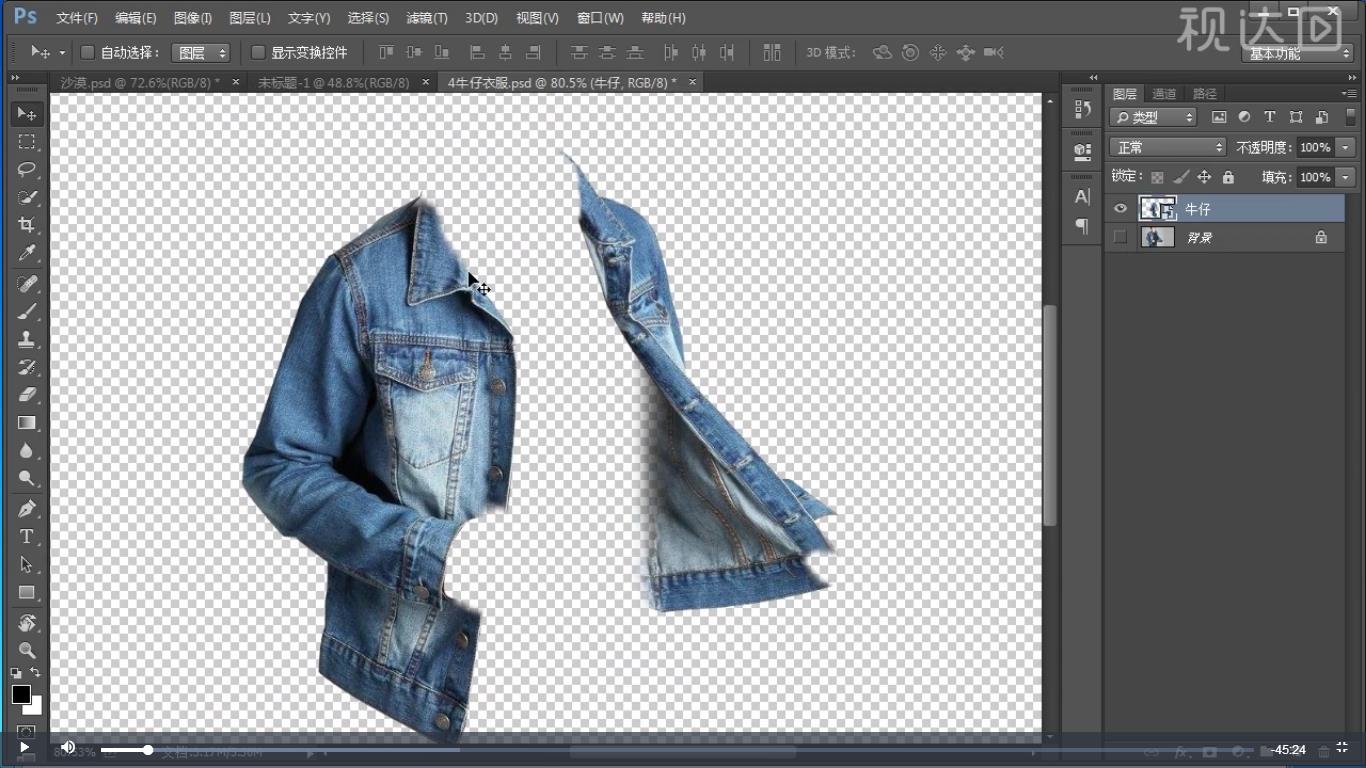Switch to the 沙漠.psd document tab
This screenshot has height=768, width=1366.
[140, 82]
